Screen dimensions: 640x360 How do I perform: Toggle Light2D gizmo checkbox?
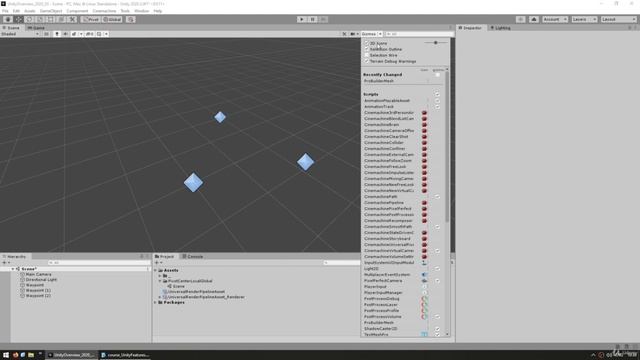pos(437,269)
